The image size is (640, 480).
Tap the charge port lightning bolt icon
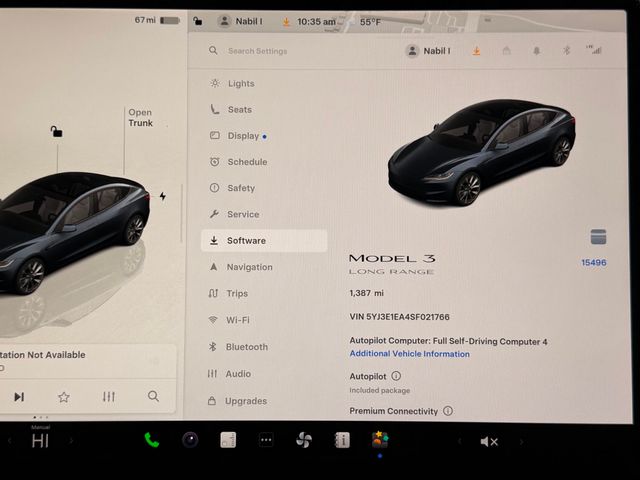click(x=163, y=196)
